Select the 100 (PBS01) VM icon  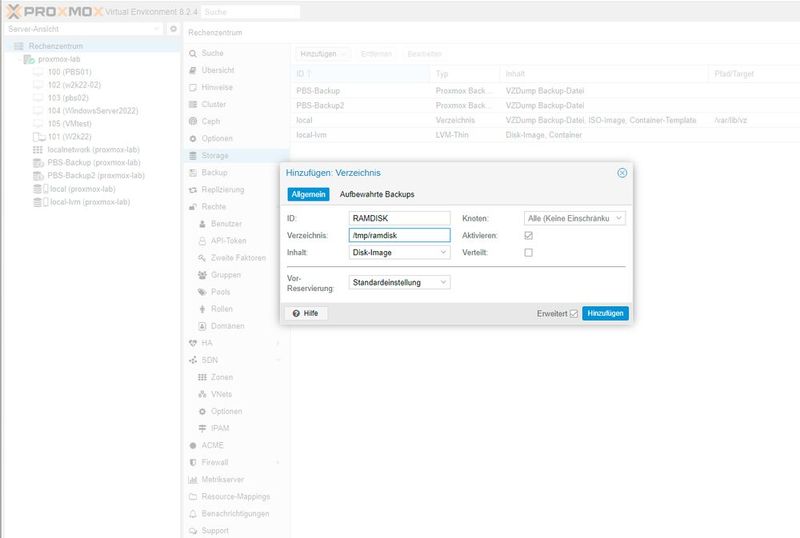[x=38, y=72]
